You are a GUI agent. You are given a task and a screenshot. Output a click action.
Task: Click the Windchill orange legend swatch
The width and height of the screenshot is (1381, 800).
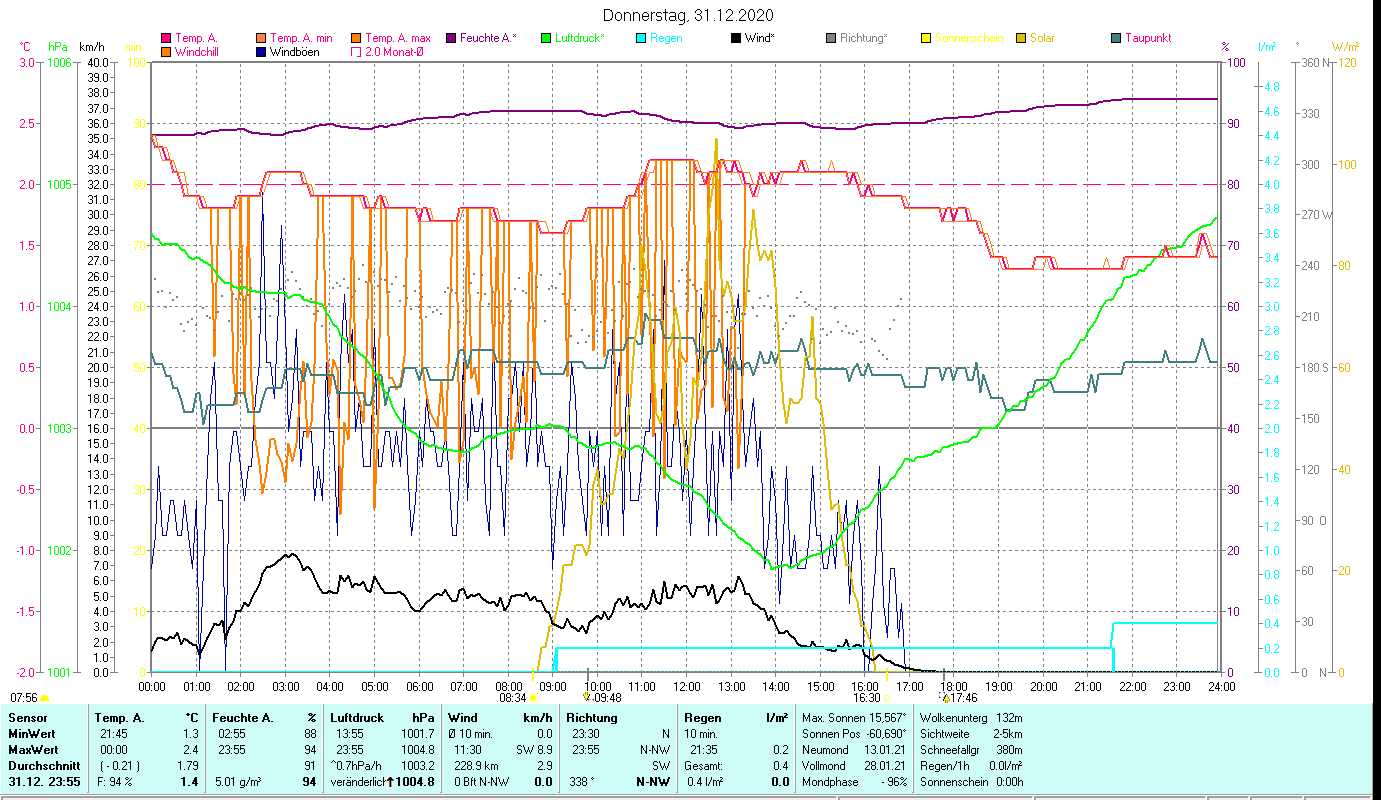coord(166,52)
